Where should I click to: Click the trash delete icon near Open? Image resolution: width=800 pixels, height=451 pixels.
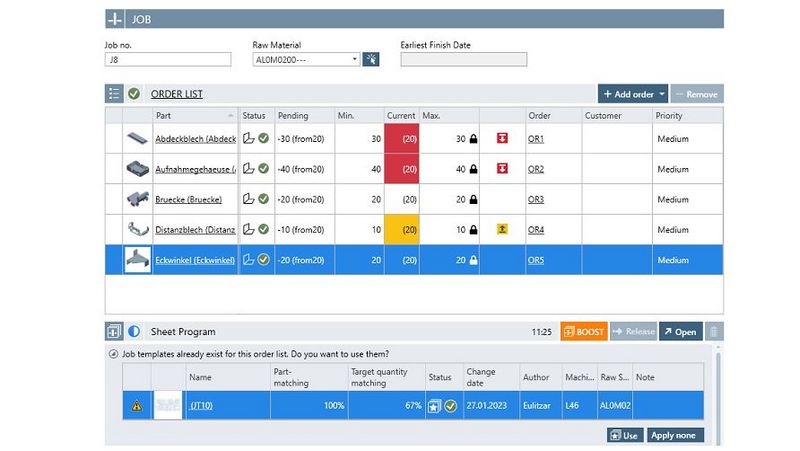click(x=712, y=331)
